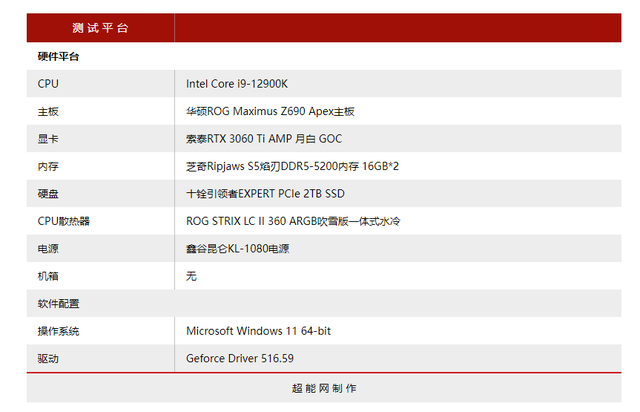This screenshot has width=640, height=412.
Task: Click the 软件配置 section heading
Action: coord(58,303)
